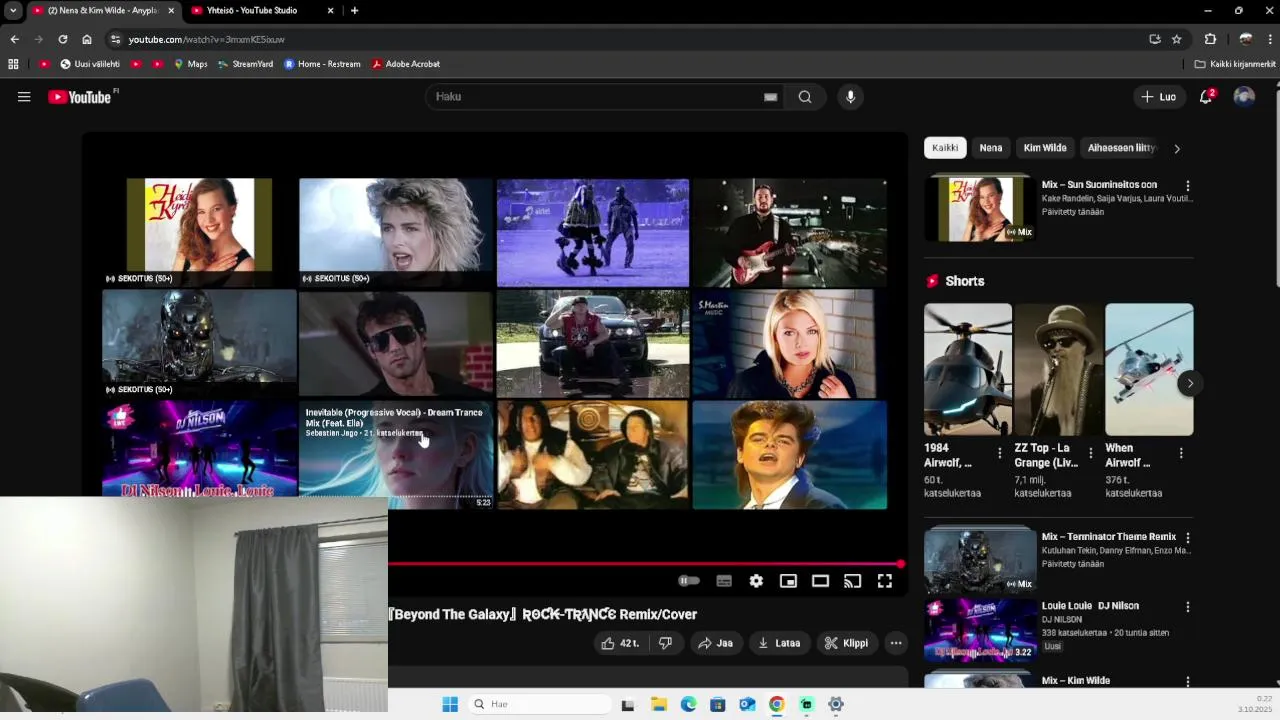This screenshot has width=1280, height=720.
Task: Open options for ZZ Top La Grange short
Action: tap(1090, 453)
